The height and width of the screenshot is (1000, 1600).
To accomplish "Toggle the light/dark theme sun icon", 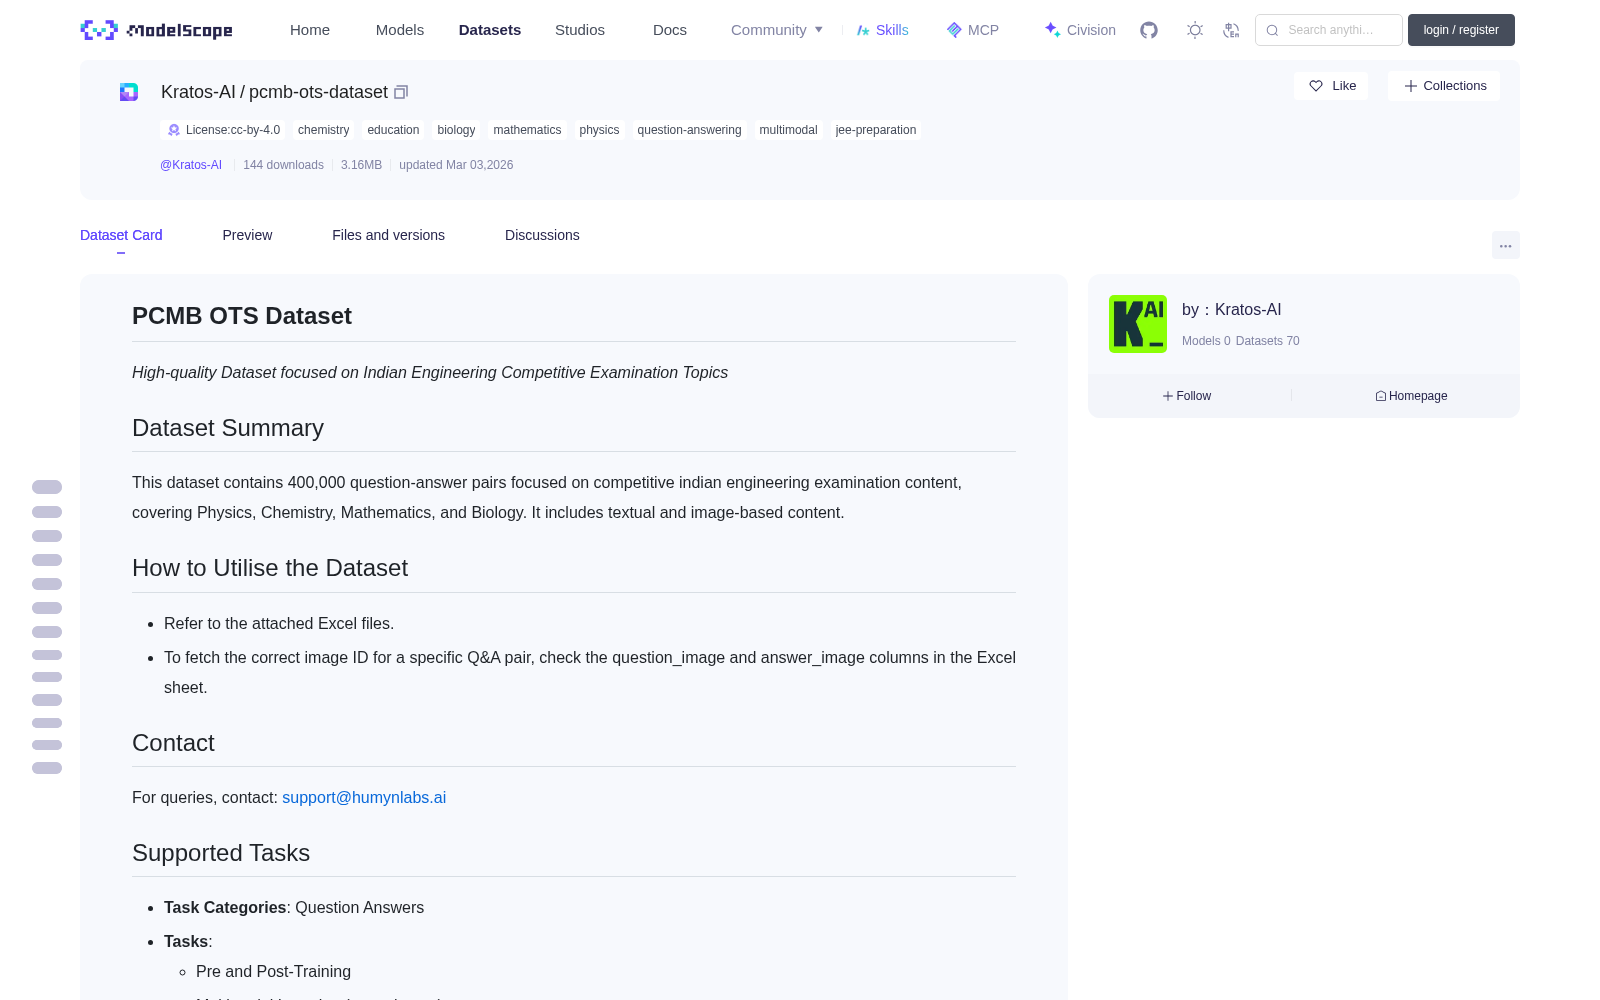I will 1195,30.
